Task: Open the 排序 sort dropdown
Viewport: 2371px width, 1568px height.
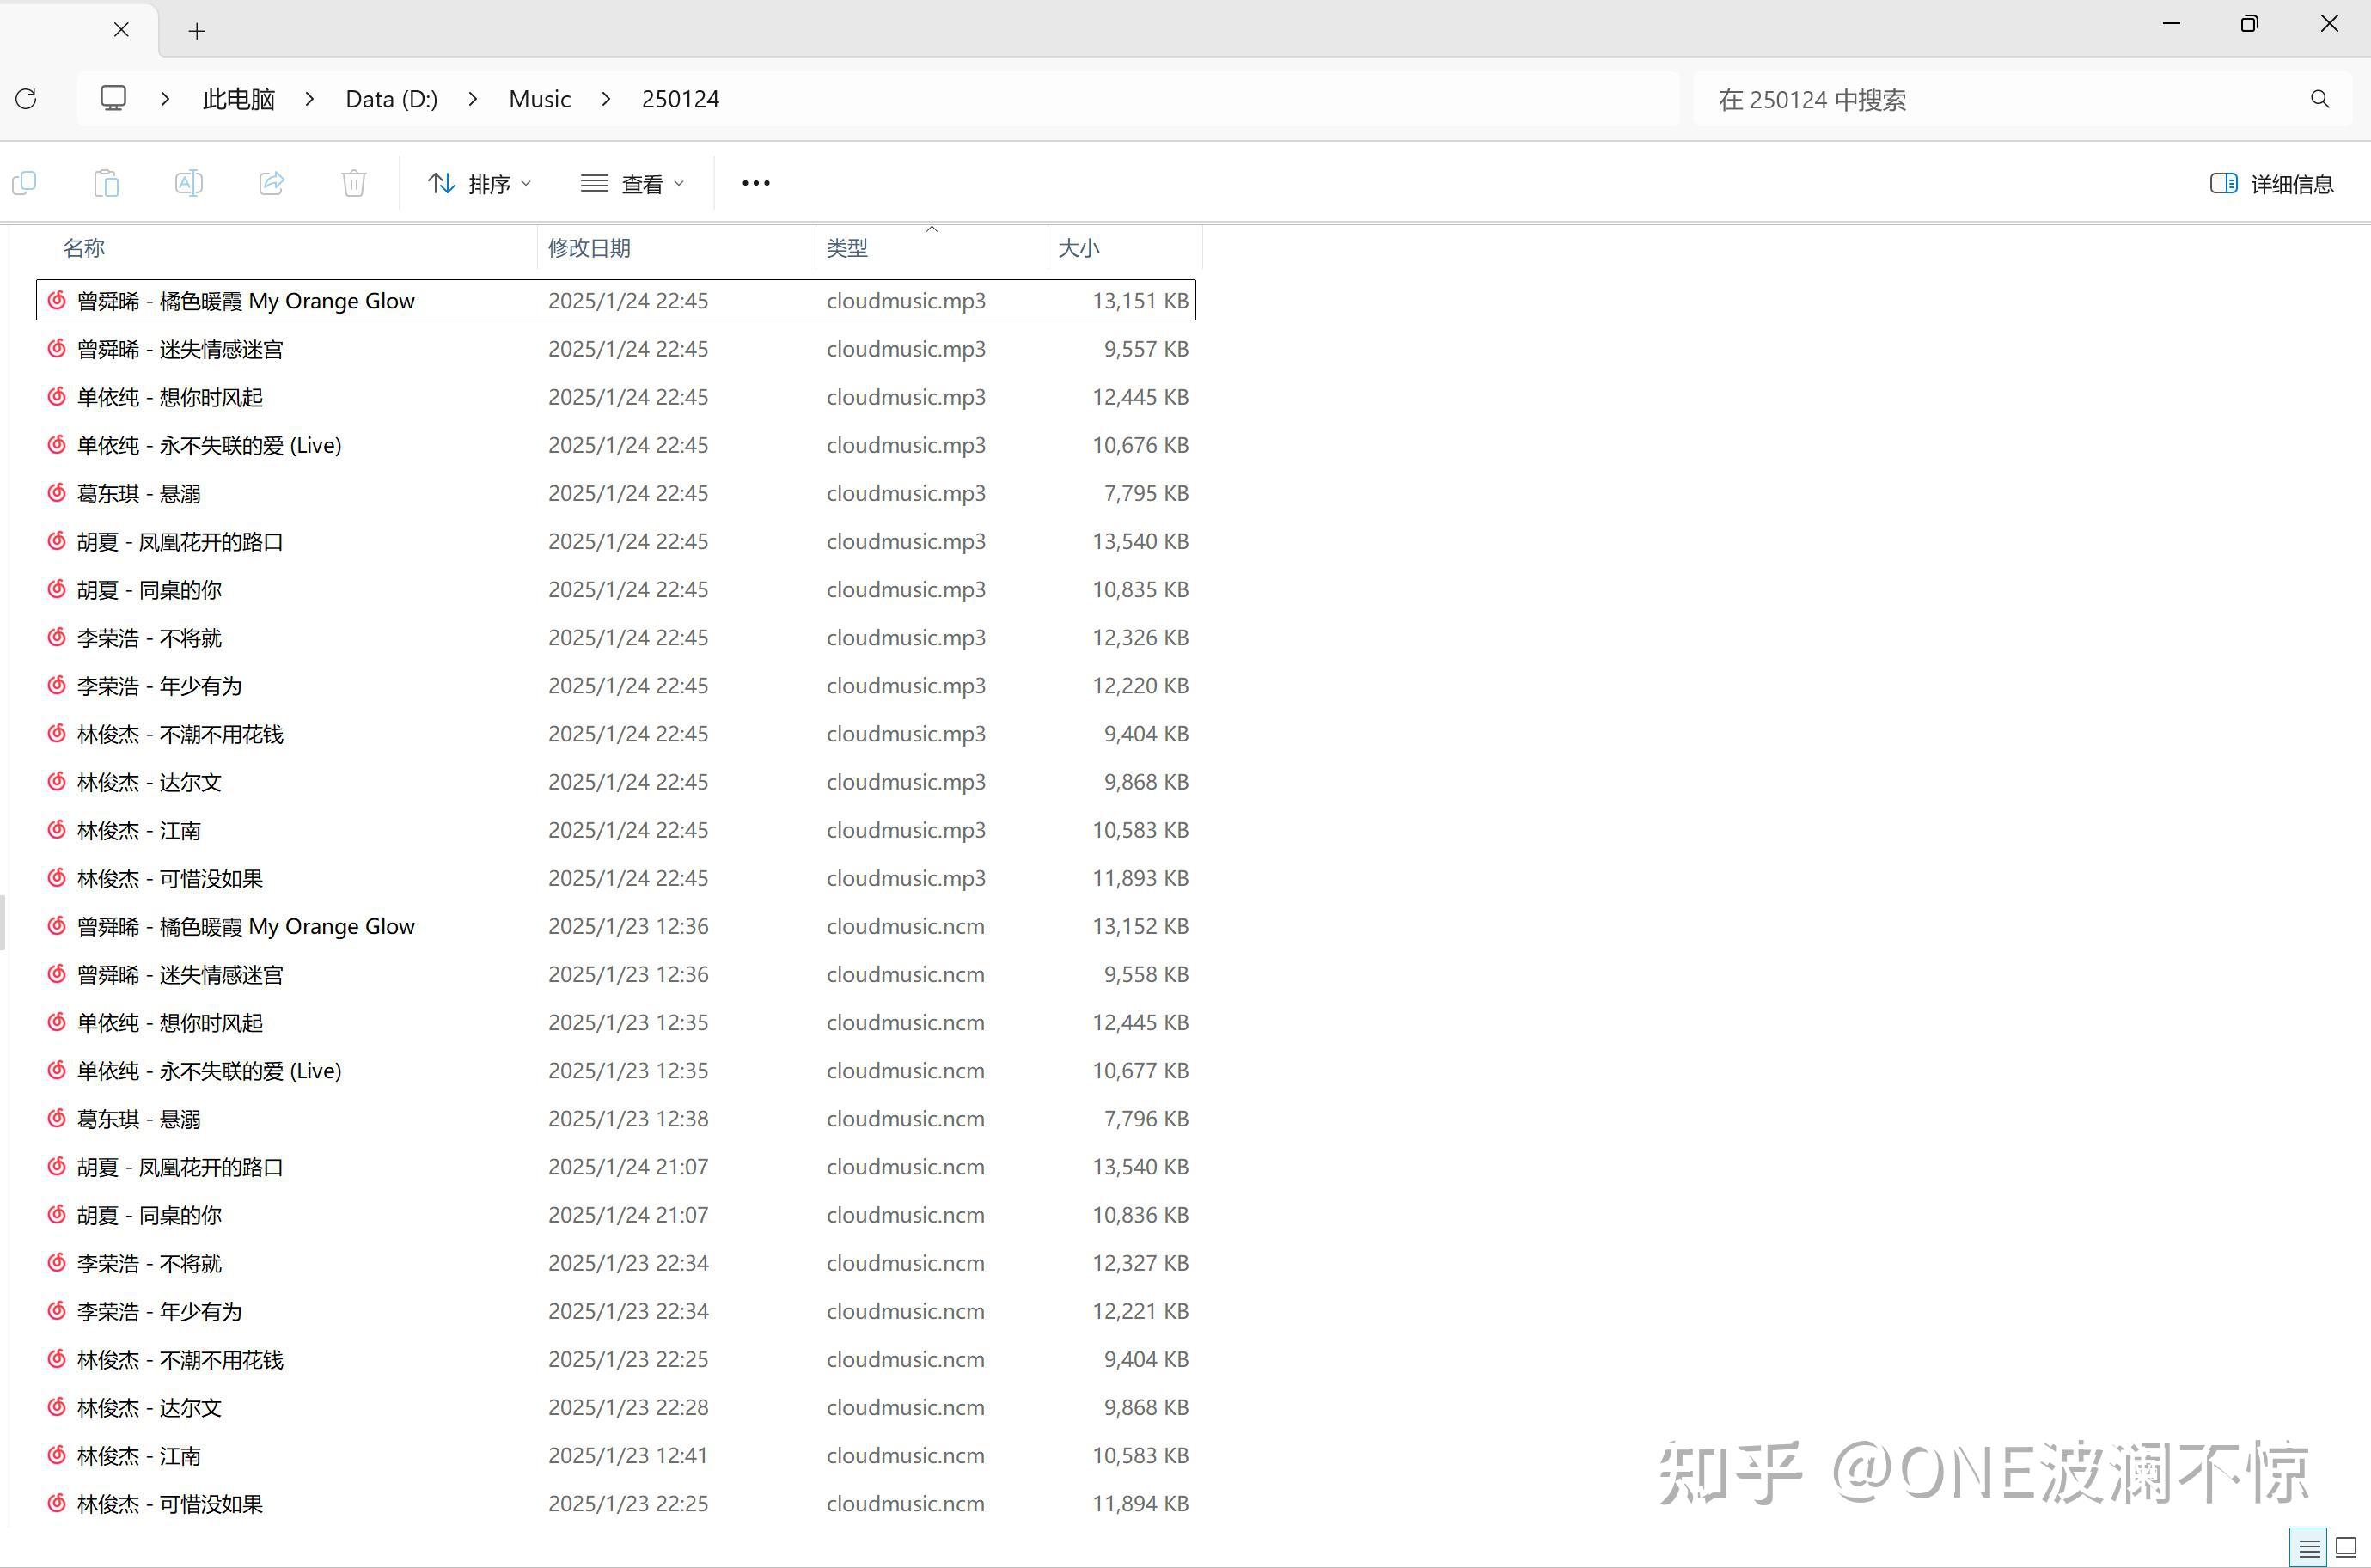Action: pos(479,182)
